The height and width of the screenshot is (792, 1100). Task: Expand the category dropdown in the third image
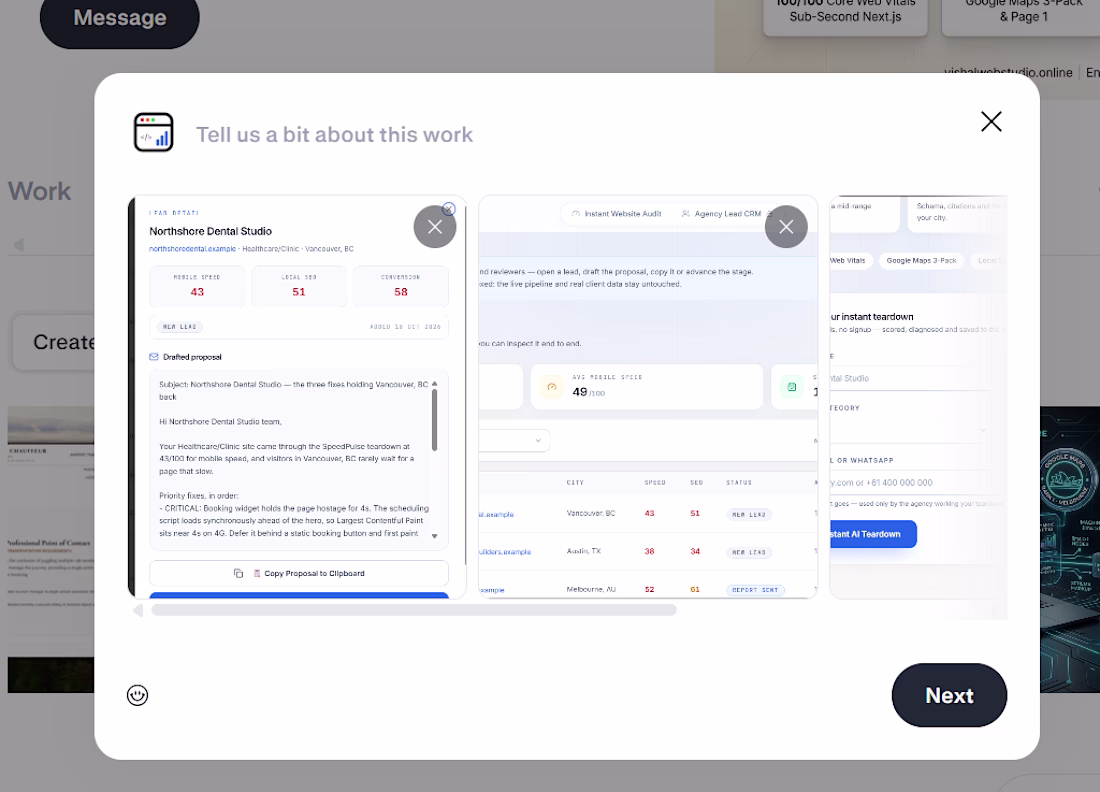982,430
